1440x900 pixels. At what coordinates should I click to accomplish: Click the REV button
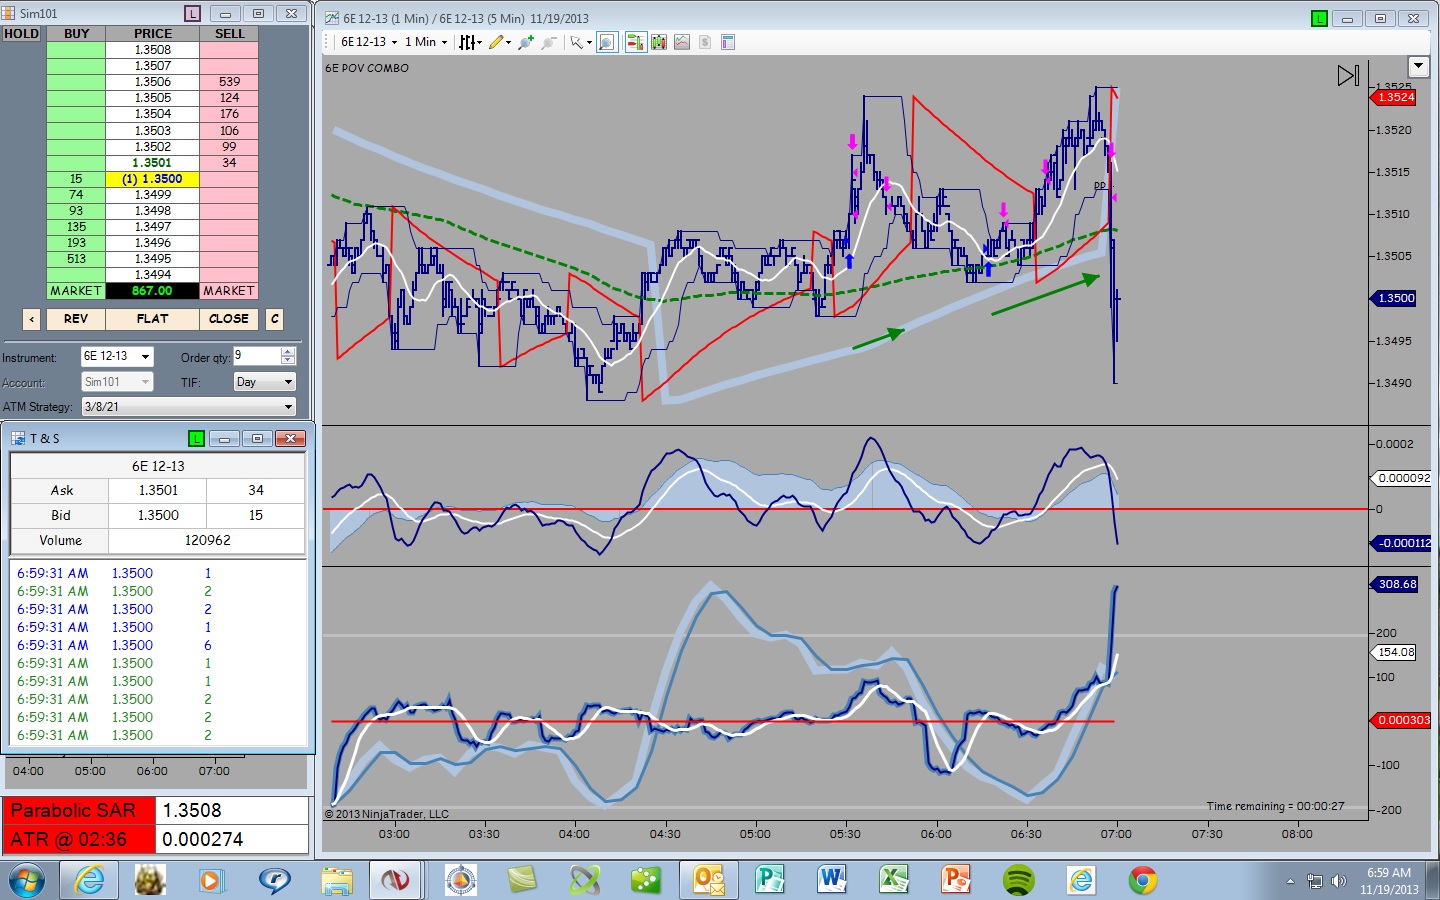pos(76,319)
